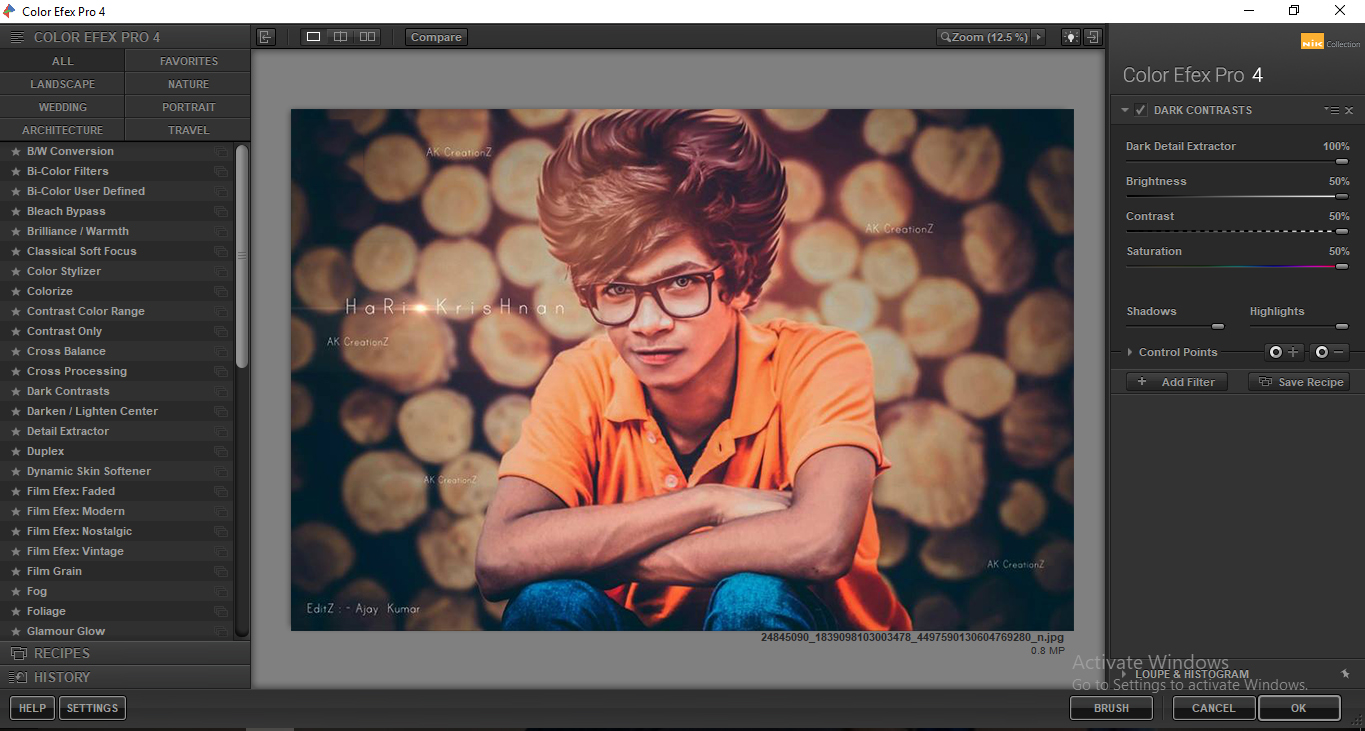Show Wedding category filters

tap(62, 107)
